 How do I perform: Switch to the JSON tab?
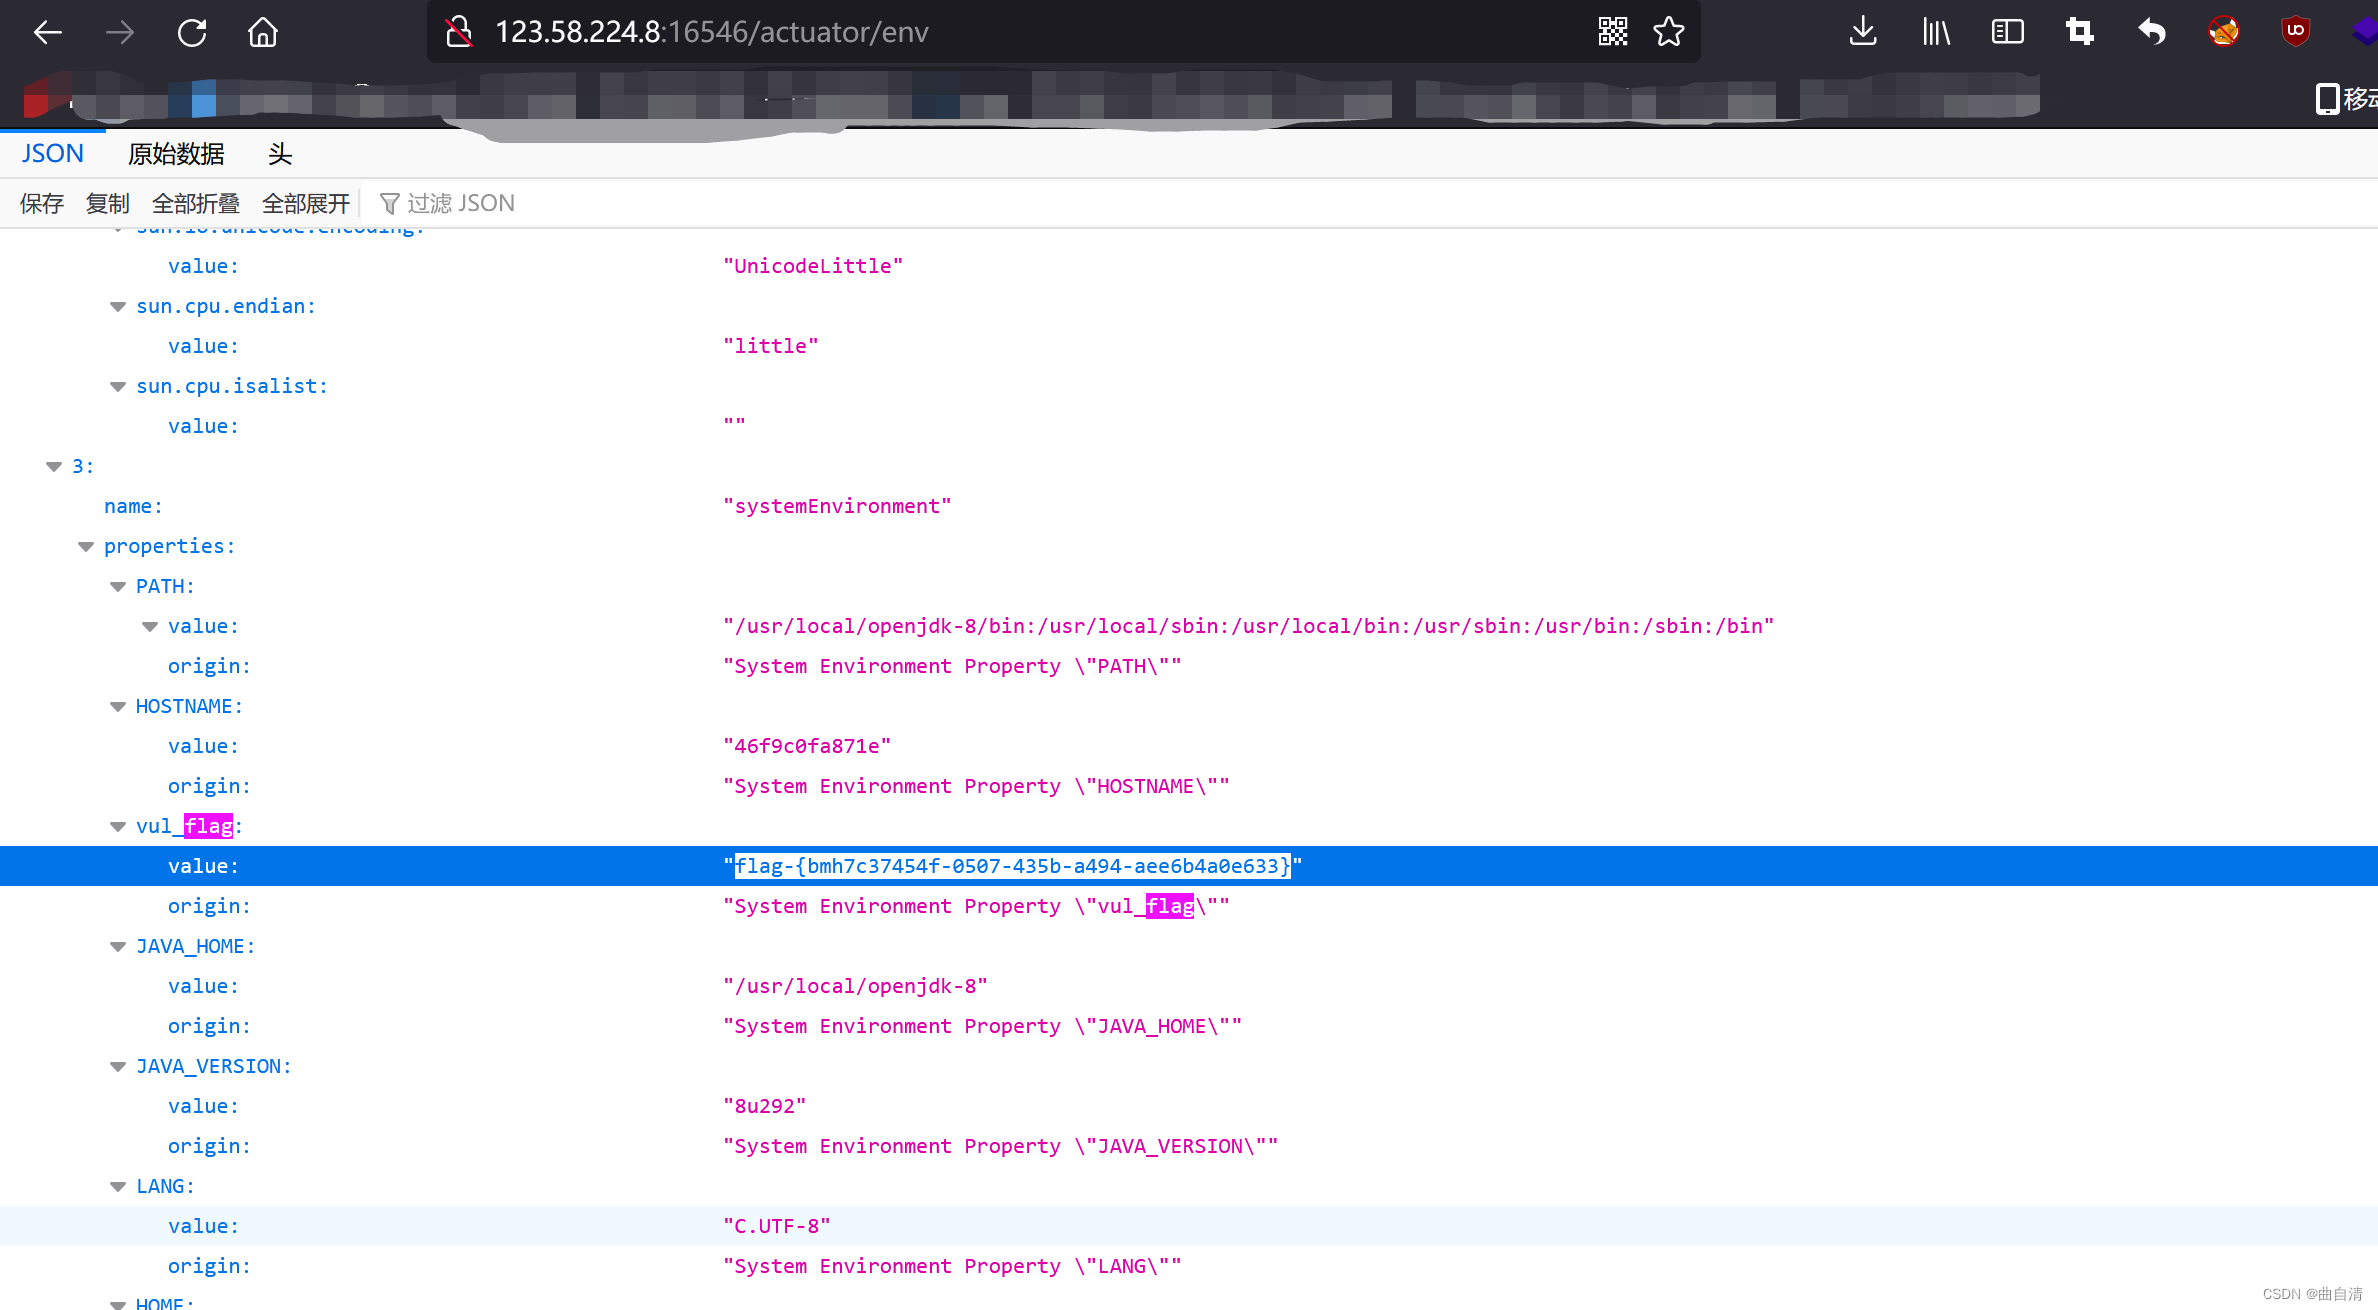(53, 154)
